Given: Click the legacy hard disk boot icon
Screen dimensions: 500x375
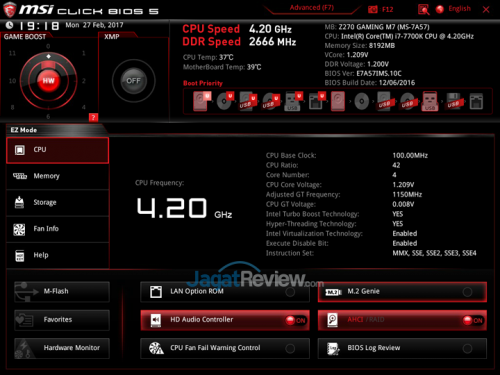Looking at the screenshot, I should coord(338,101).
